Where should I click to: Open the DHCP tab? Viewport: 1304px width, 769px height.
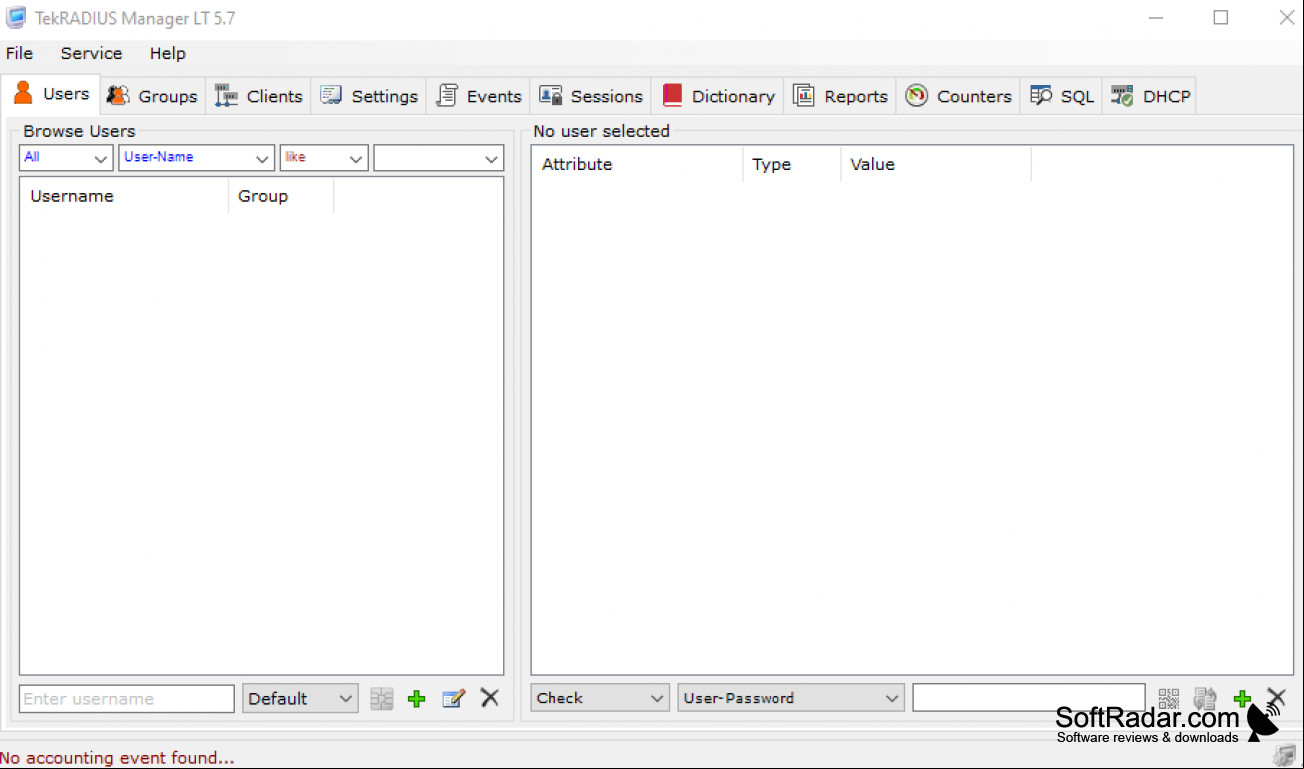coord(1150,96)
